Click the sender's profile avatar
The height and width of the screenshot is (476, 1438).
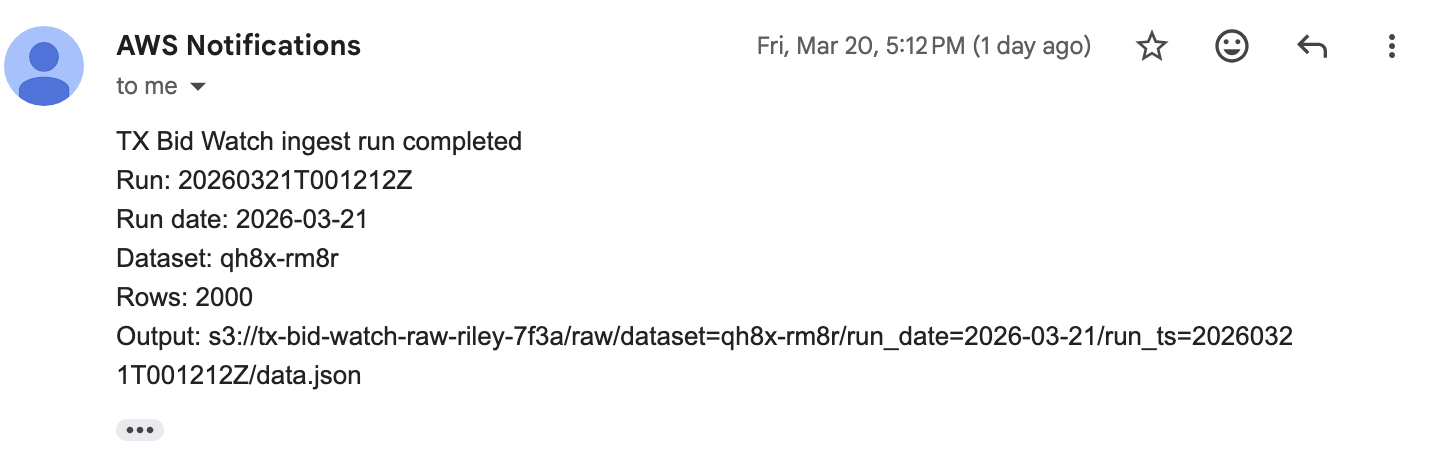tap(45, 66)
